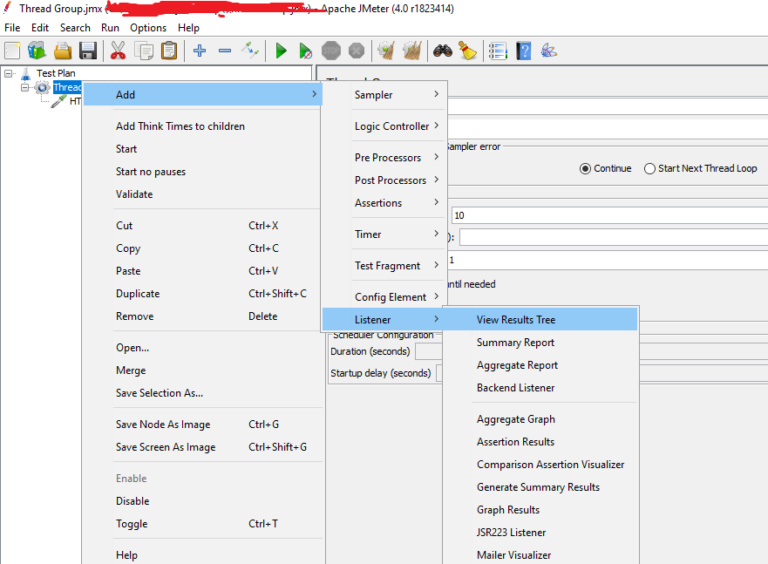Click the HTTP sampler pipette icon

coord(59,101)
